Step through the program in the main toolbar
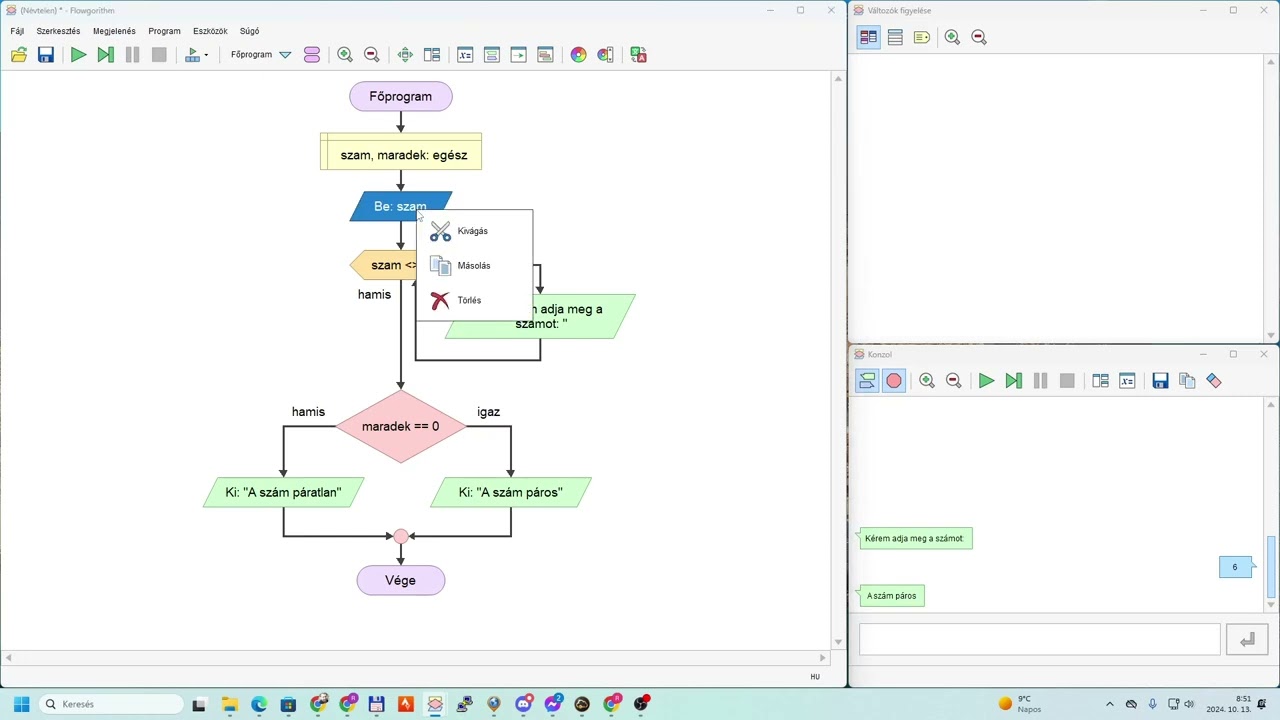This screenshot has width=1280, height=720. pyautogui.click(x=105, y=55)
